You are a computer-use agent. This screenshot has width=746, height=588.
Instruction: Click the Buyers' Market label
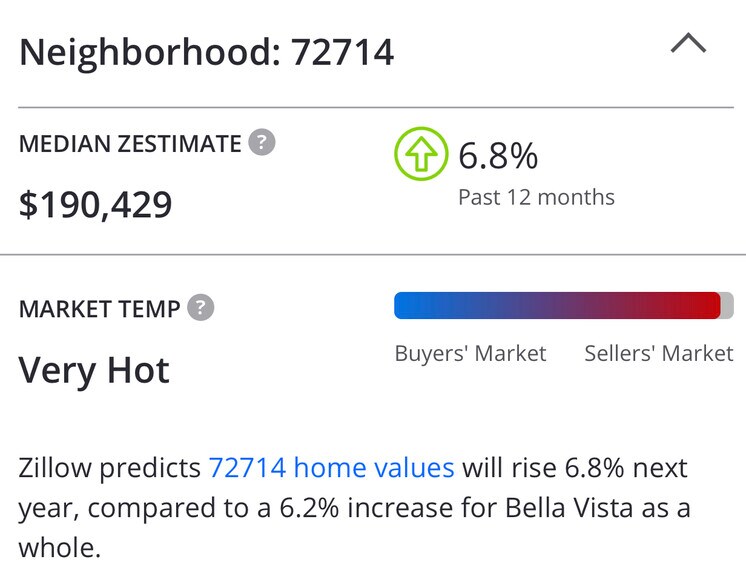tap(470, 354)
